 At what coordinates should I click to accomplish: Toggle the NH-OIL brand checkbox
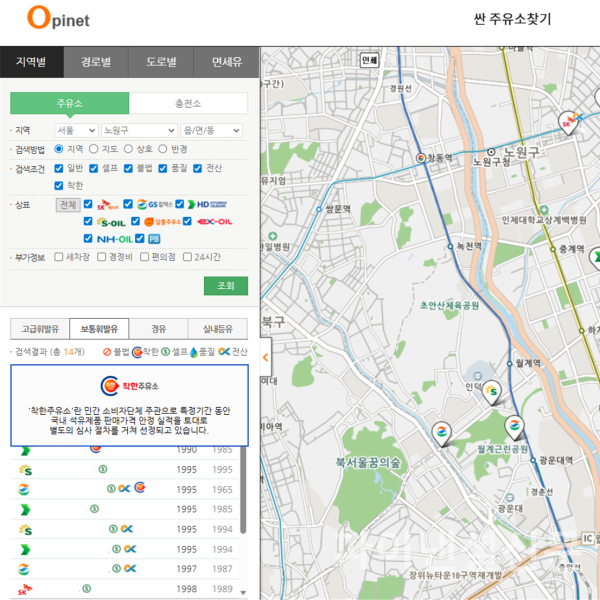click(88, 238)
